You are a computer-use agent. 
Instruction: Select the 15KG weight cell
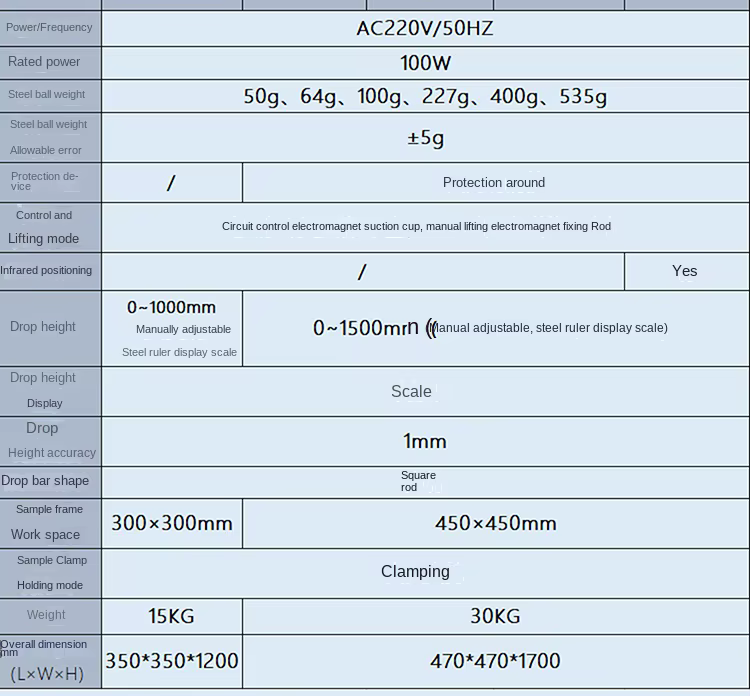click(172, 616)
